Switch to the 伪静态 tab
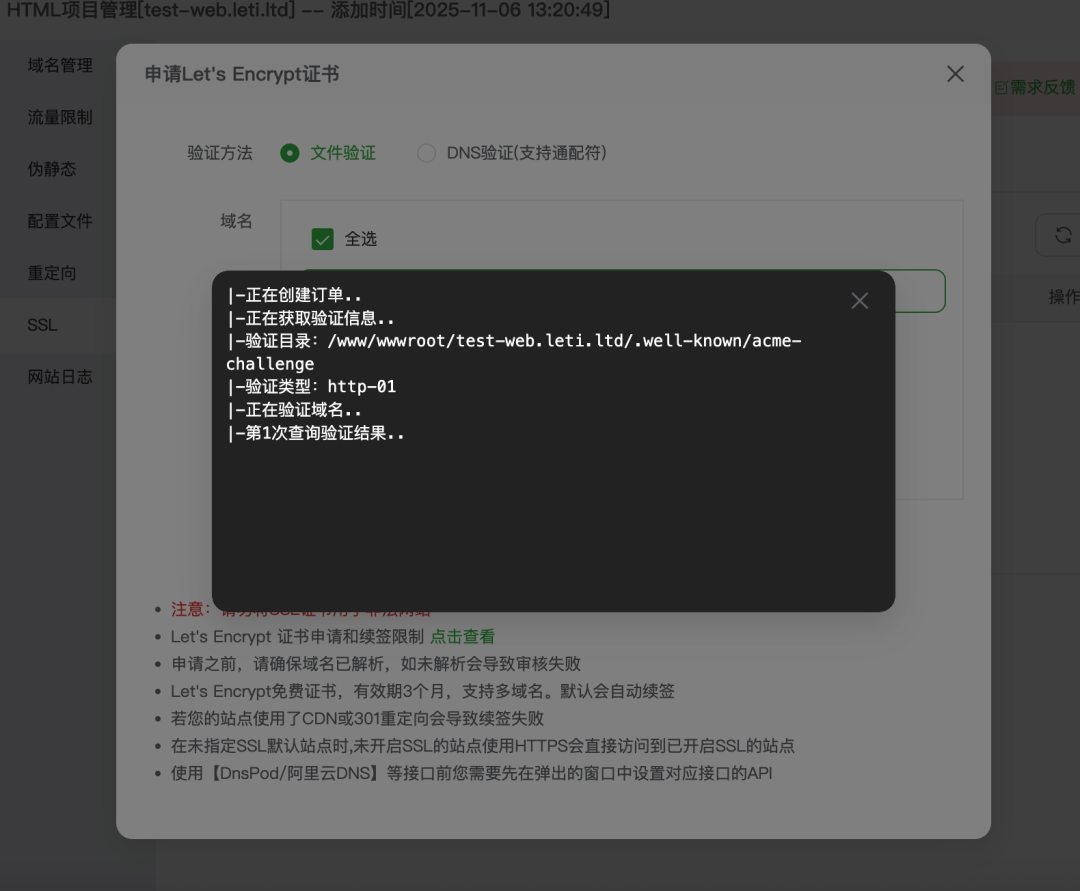Screen dimensions: 1080x891 tap(52, 169)
